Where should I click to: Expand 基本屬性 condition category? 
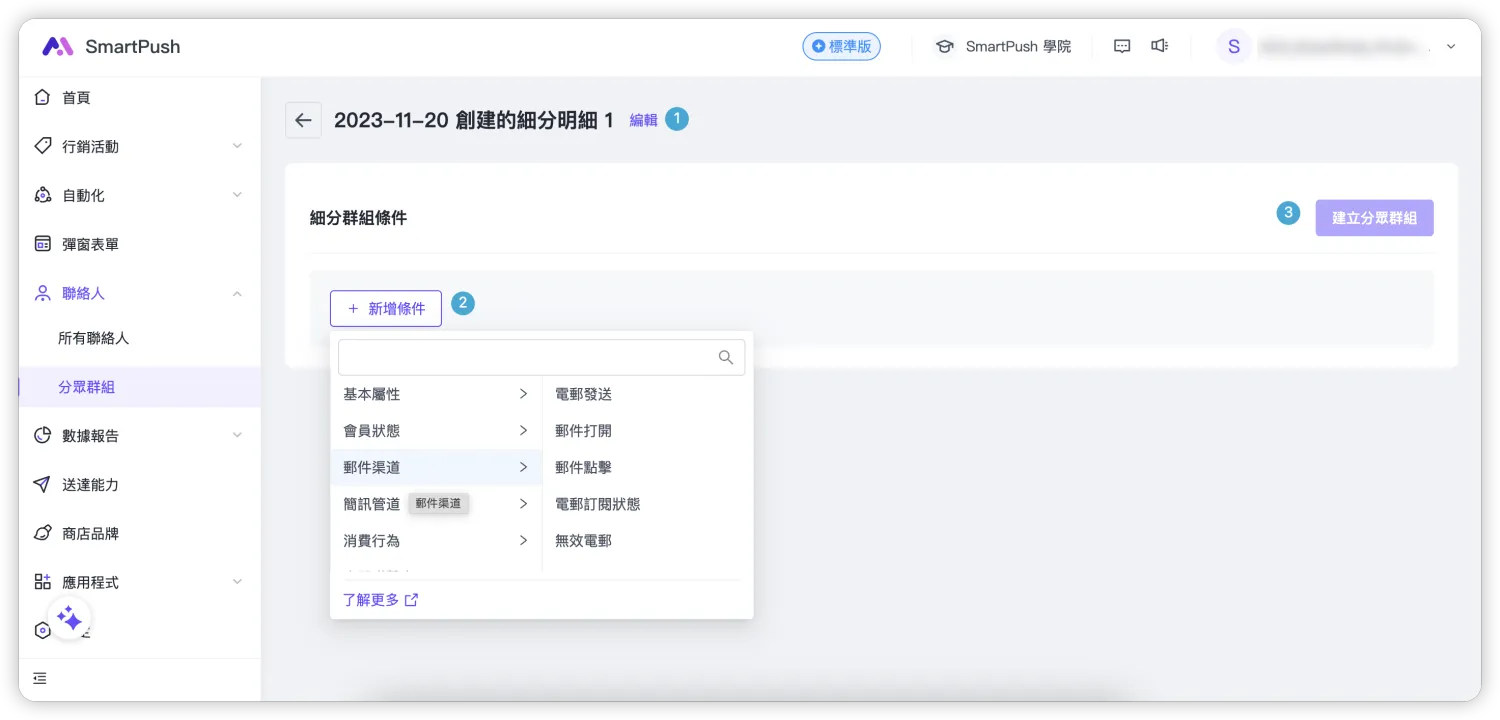[x=435, y=394]
